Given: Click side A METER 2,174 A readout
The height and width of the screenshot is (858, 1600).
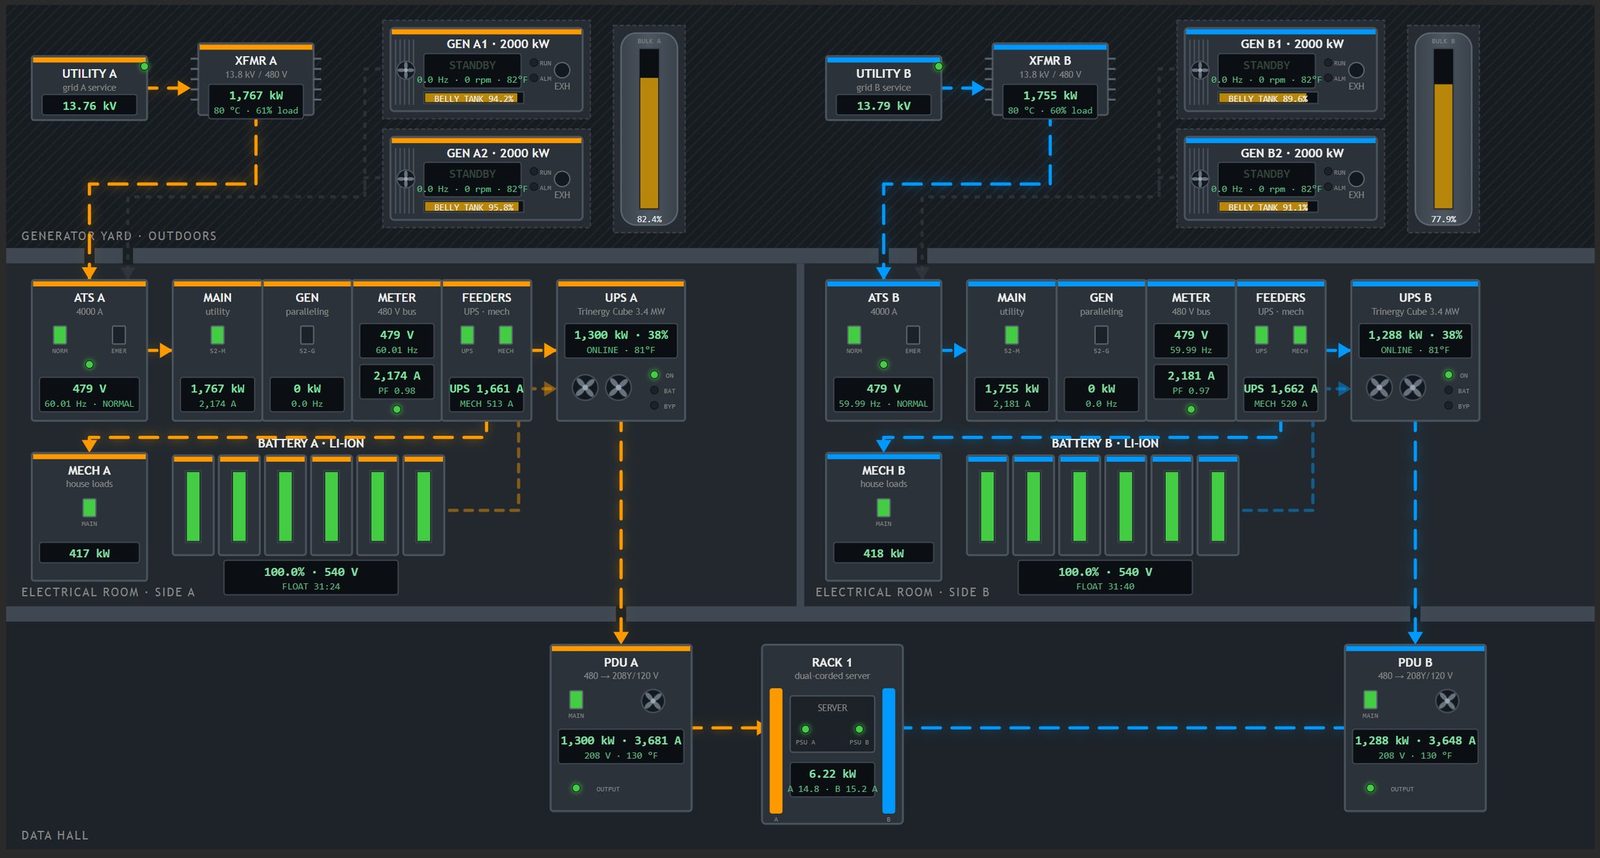Looking at the screenshot, I should pyautogui.click(x=397, y=382).
